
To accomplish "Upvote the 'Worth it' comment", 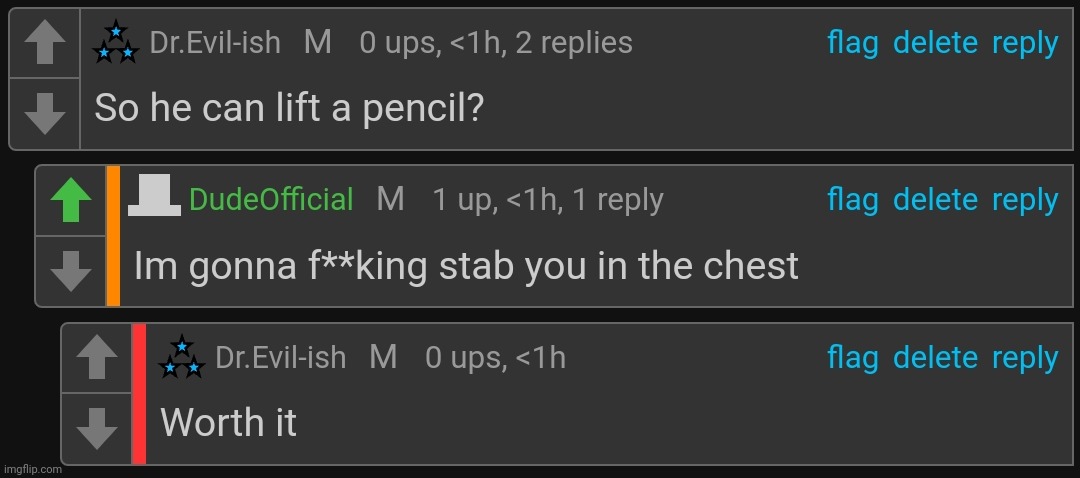I will pos(96,357).
